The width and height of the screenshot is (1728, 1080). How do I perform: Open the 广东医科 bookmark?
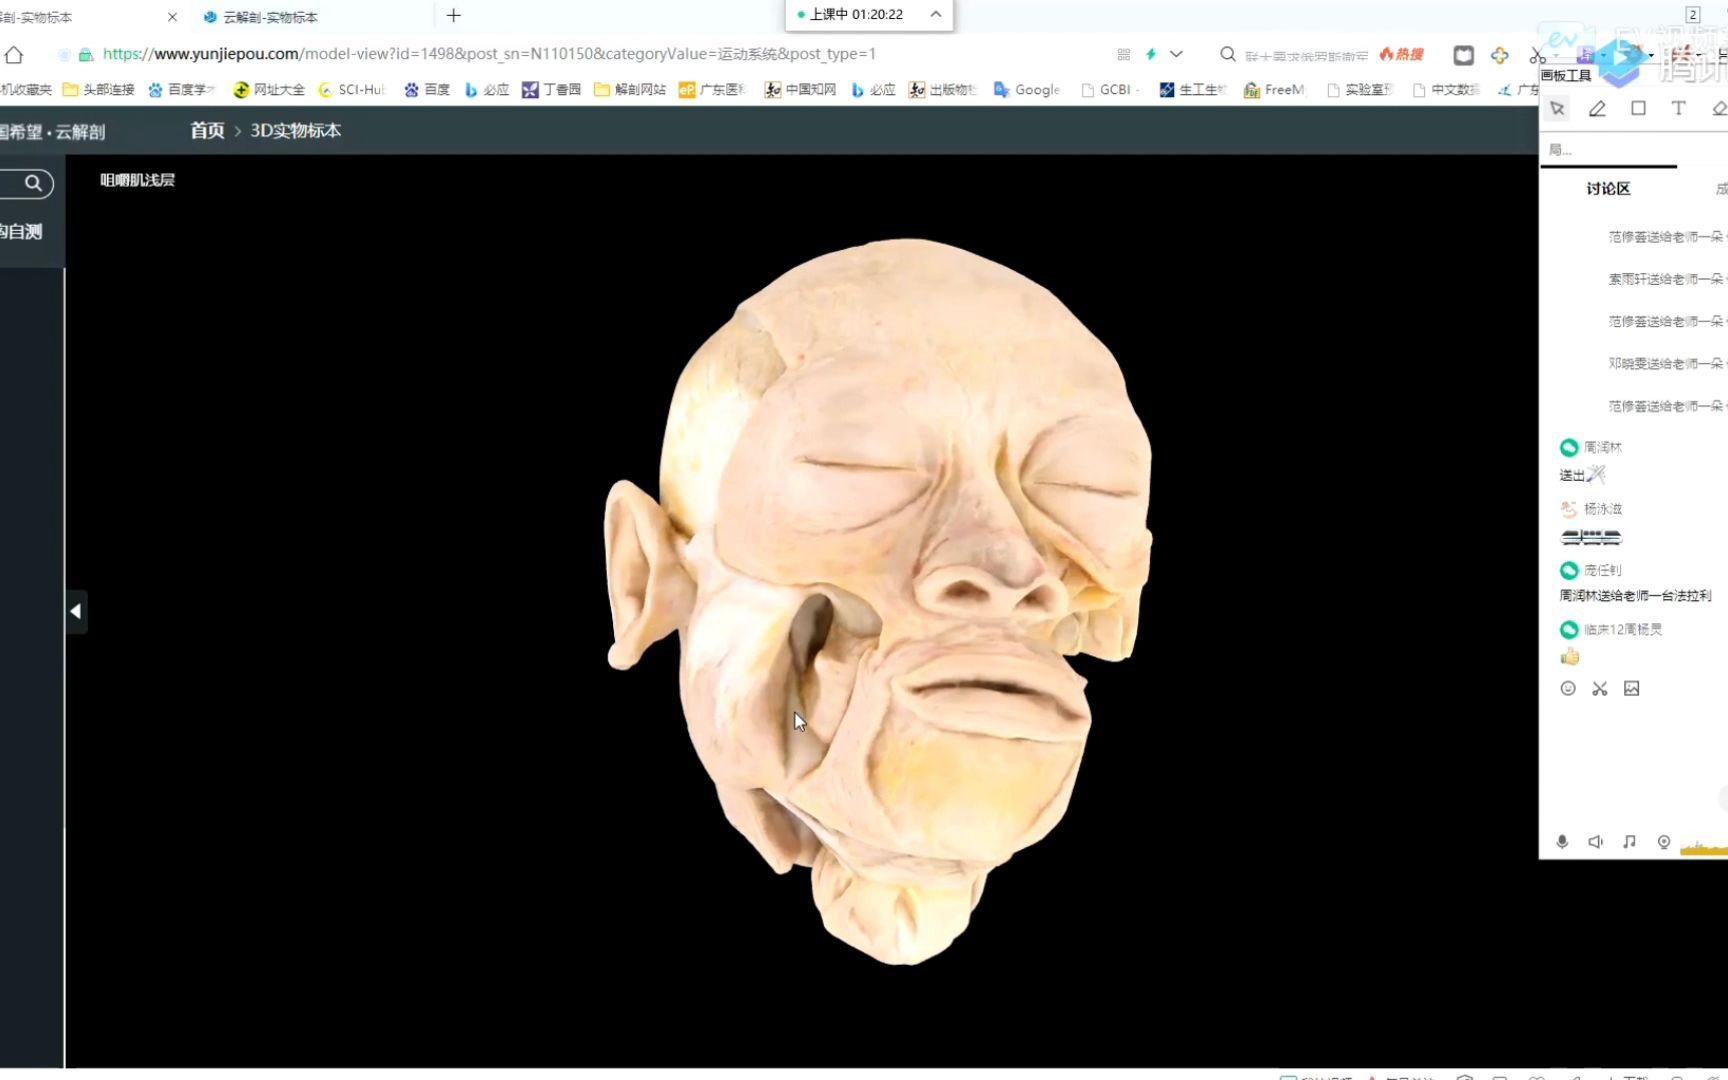tap(713, 89)
